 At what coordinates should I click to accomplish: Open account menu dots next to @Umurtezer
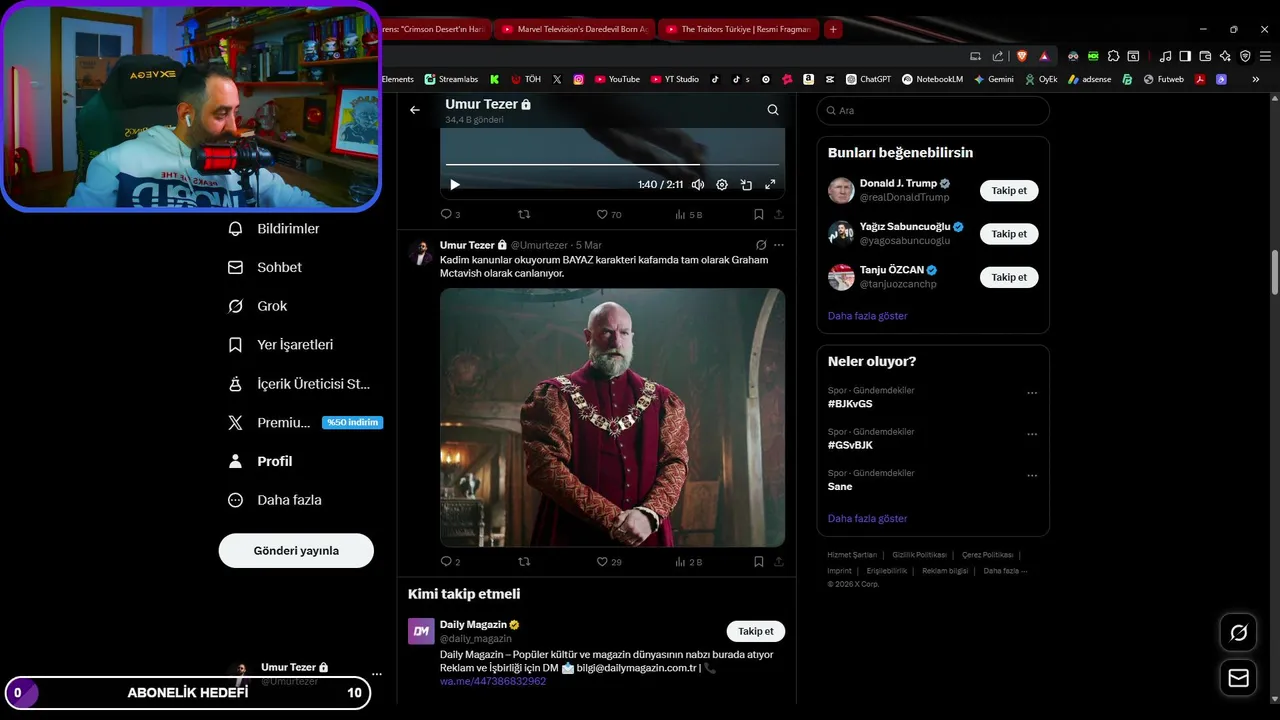tap(377, 674)
